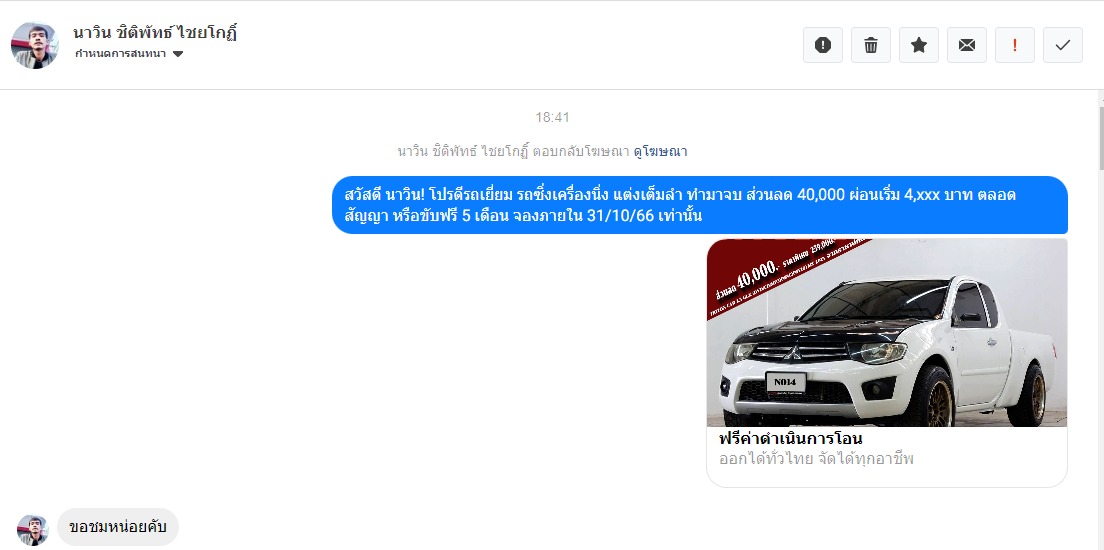Delete conversation using trash can icon
The width and height of the screenshot is (1104, 550).
pyautogui.click(x=871, y=45)
